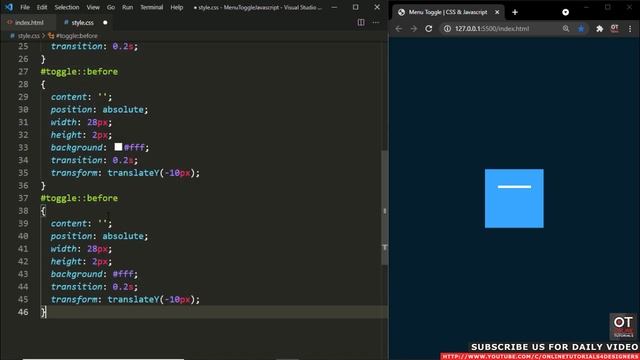Click the site information icon

pyautogui.click(x=447, y=29)
